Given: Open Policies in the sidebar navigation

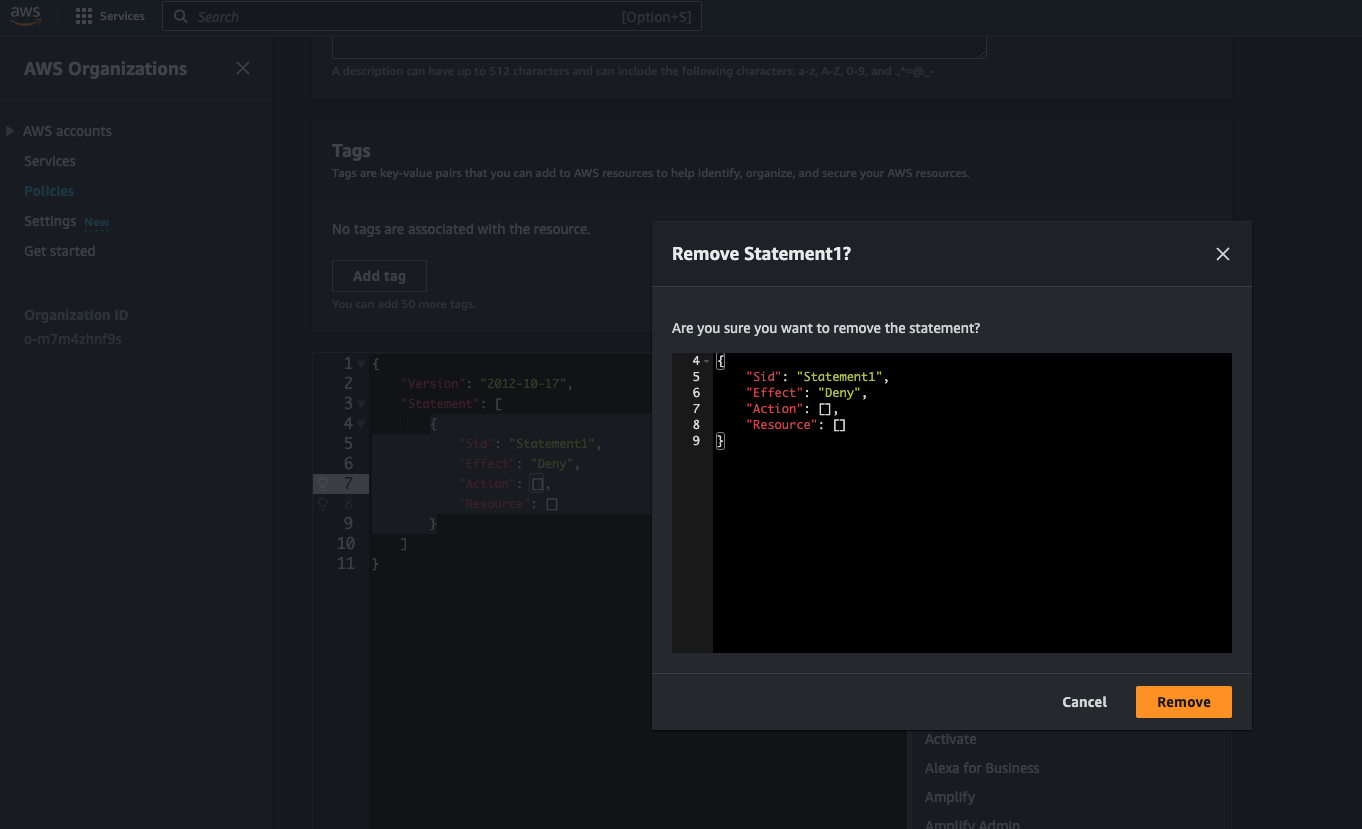Looking at the screenshot, I should [x=49, y=191].
